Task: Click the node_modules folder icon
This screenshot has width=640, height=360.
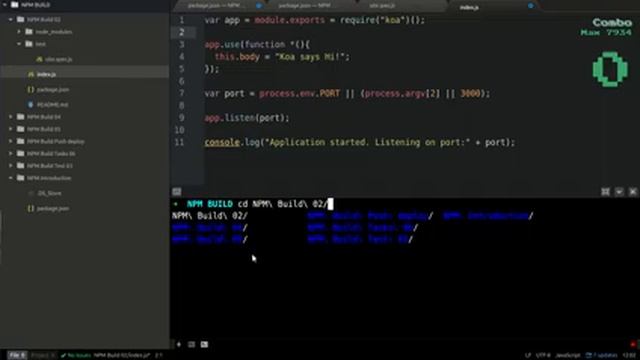Action: coord(29,31)
